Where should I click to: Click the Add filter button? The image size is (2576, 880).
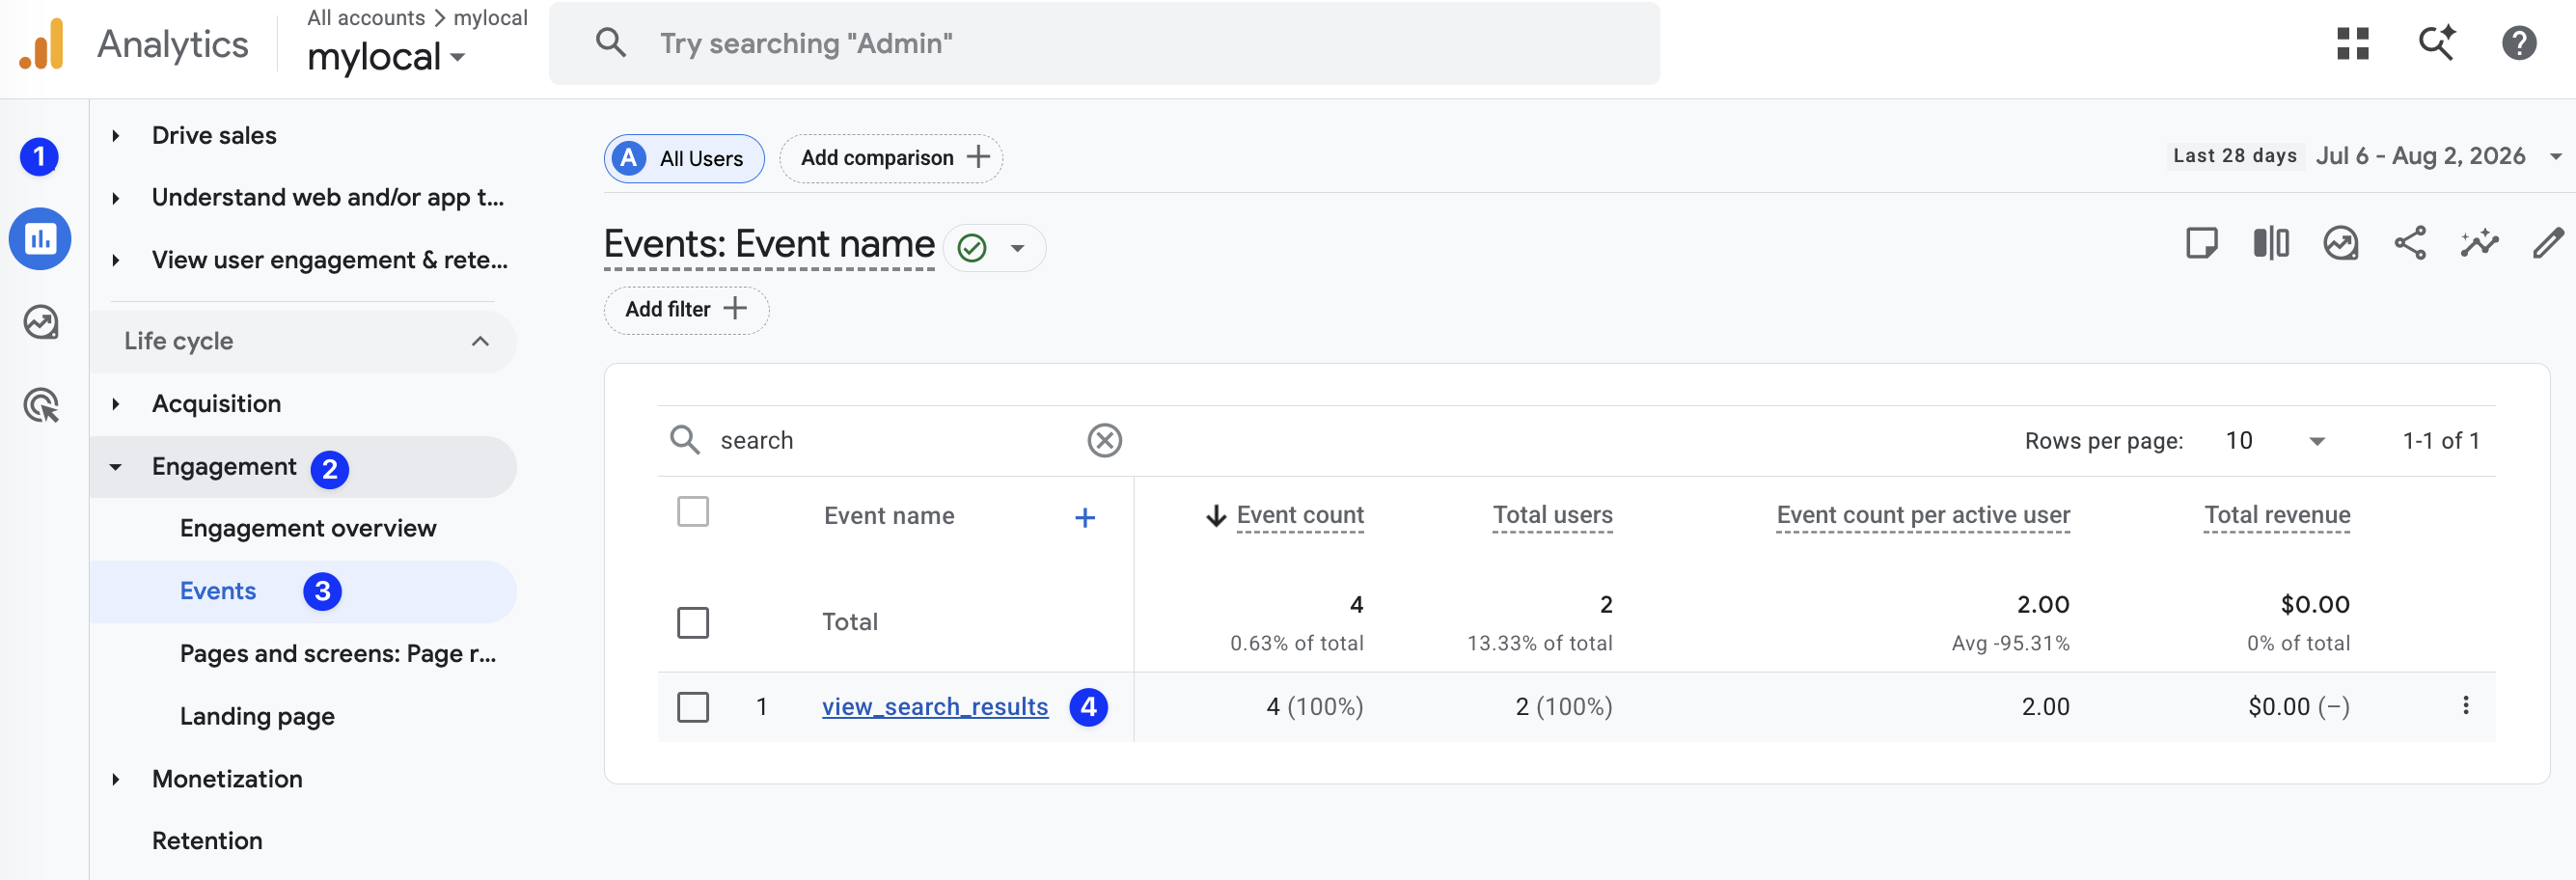tap(686, 310)
